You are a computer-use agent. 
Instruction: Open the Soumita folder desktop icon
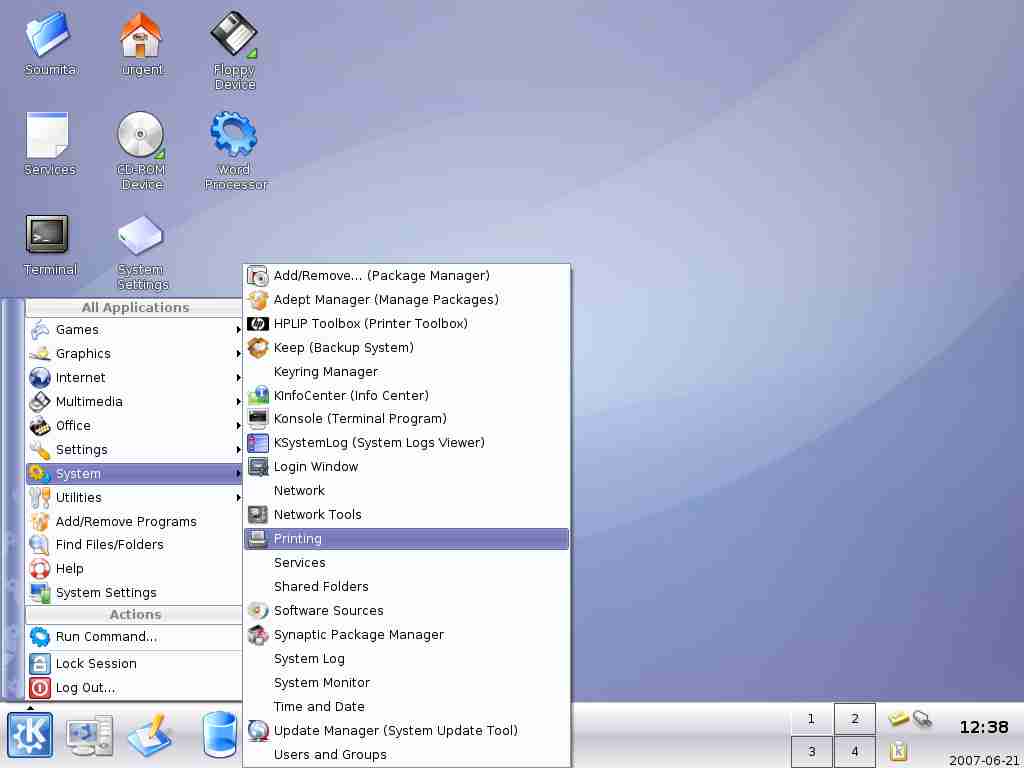(49, 43)
